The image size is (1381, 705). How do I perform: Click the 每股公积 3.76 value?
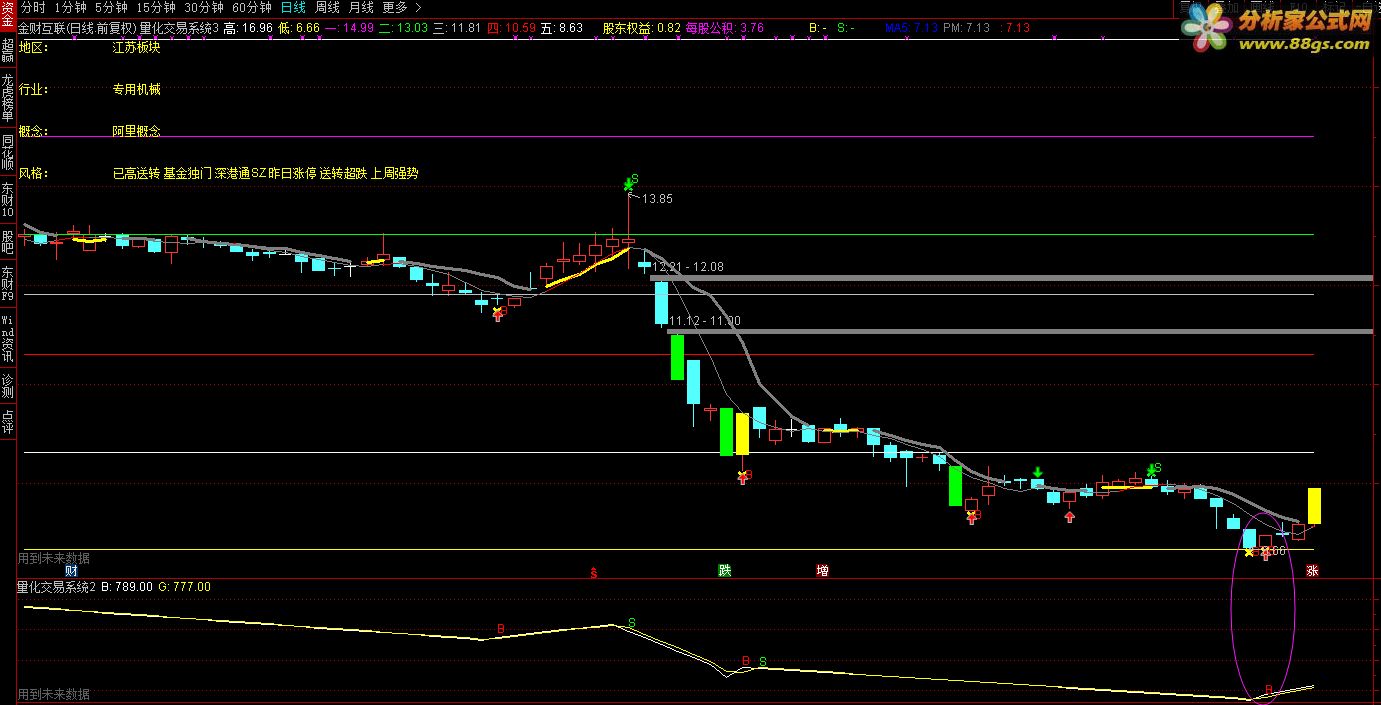(724, 28)
